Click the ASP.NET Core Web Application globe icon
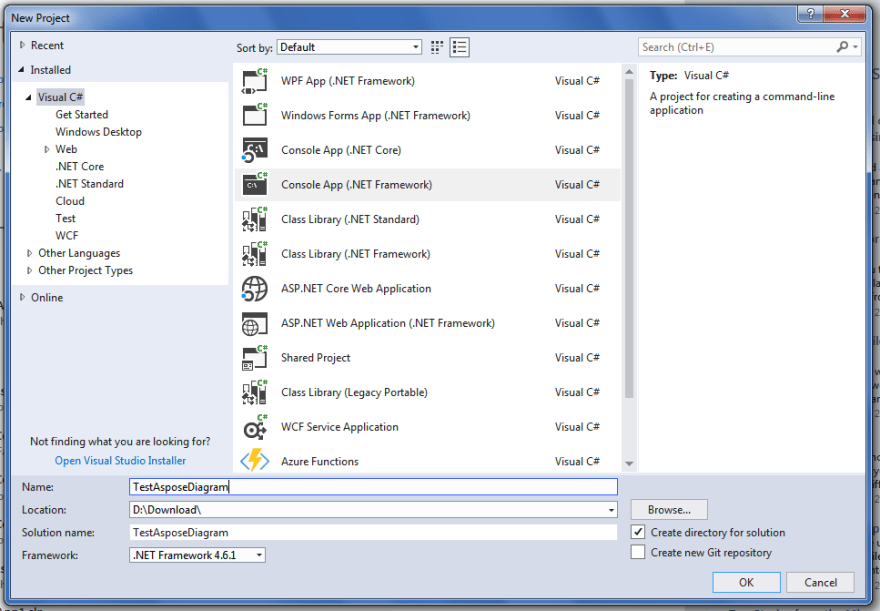880x611 pixels. point(255,288)
